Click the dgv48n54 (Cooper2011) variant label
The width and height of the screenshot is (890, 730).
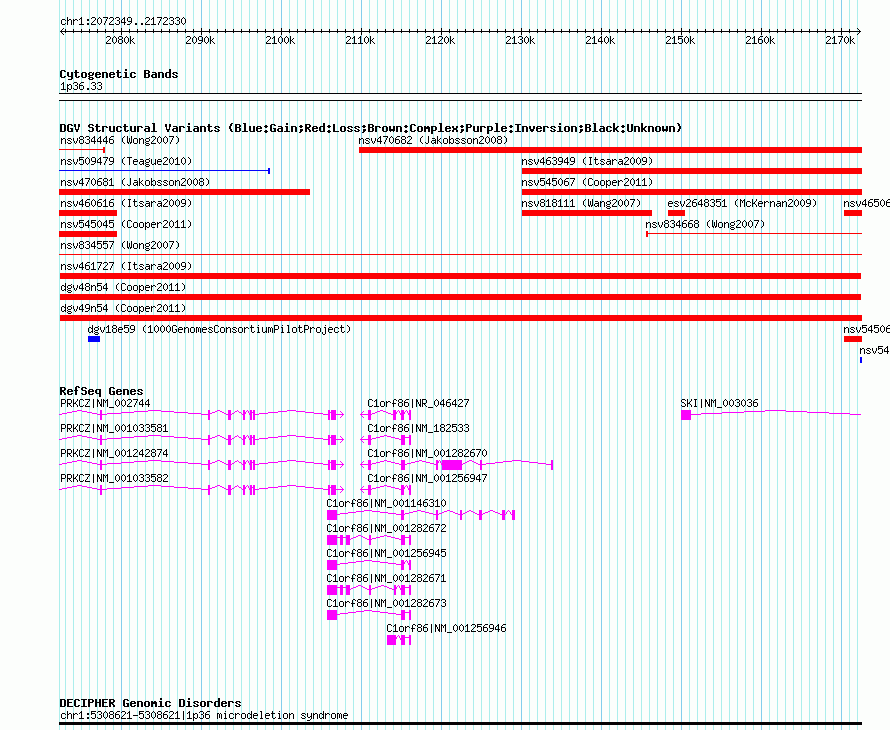coord(123,287)
